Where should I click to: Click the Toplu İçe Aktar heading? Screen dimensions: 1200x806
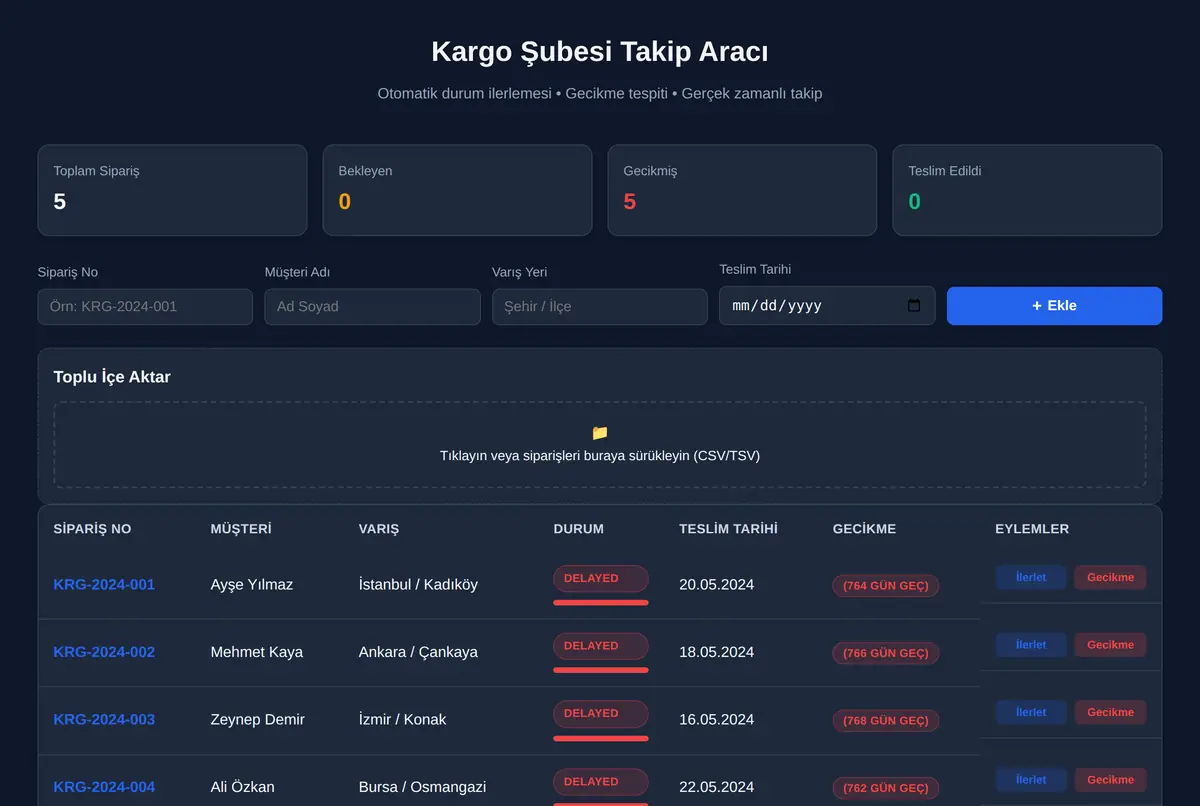point(112,377)
